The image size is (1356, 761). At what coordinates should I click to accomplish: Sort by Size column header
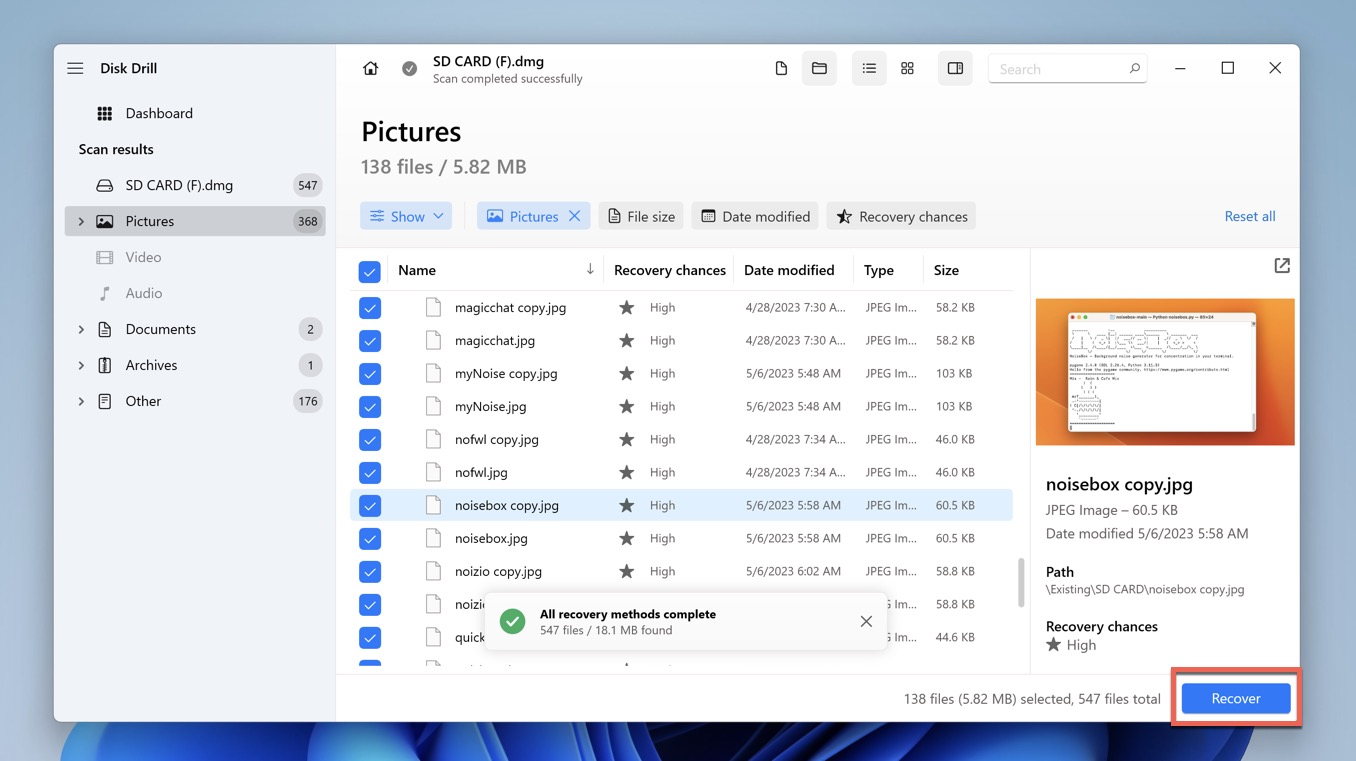pos(946,270)
